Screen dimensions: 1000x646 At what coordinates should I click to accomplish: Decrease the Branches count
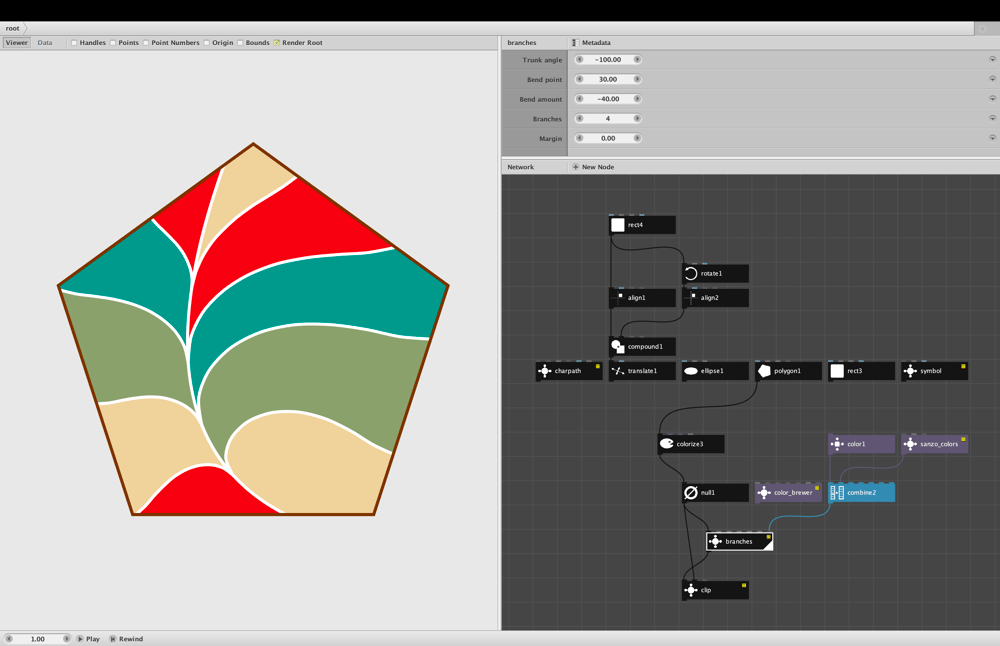pyautogui.click(x=580, y=119)
